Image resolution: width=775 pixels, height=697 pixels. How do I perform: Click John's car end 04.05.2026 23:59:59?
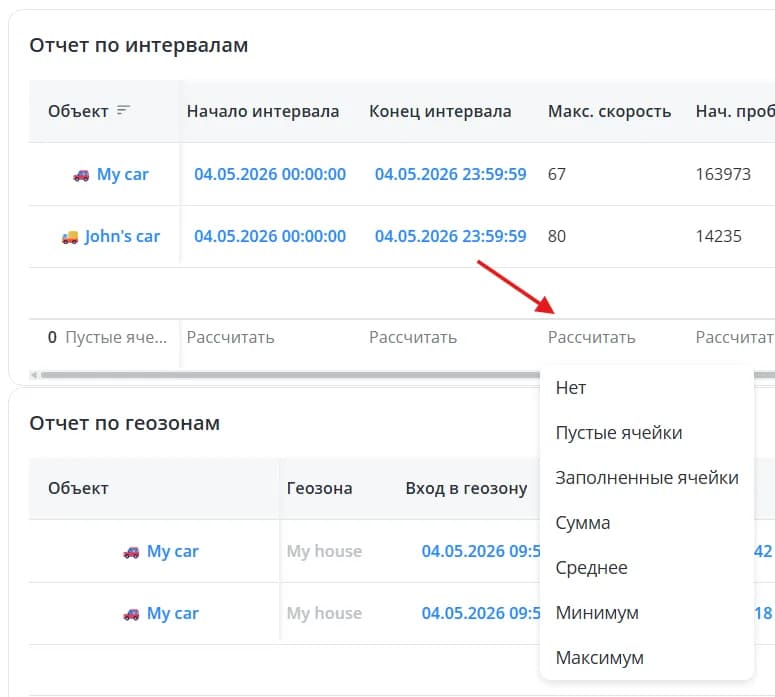[451, 236]
